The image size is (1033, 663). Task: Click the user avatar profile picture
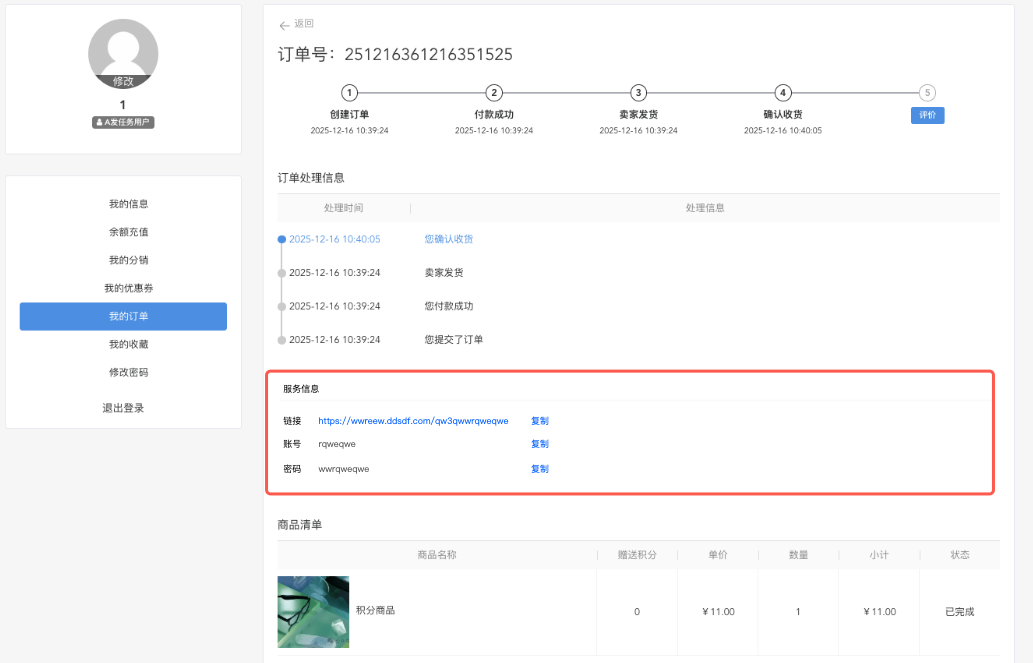pos(123,50)
